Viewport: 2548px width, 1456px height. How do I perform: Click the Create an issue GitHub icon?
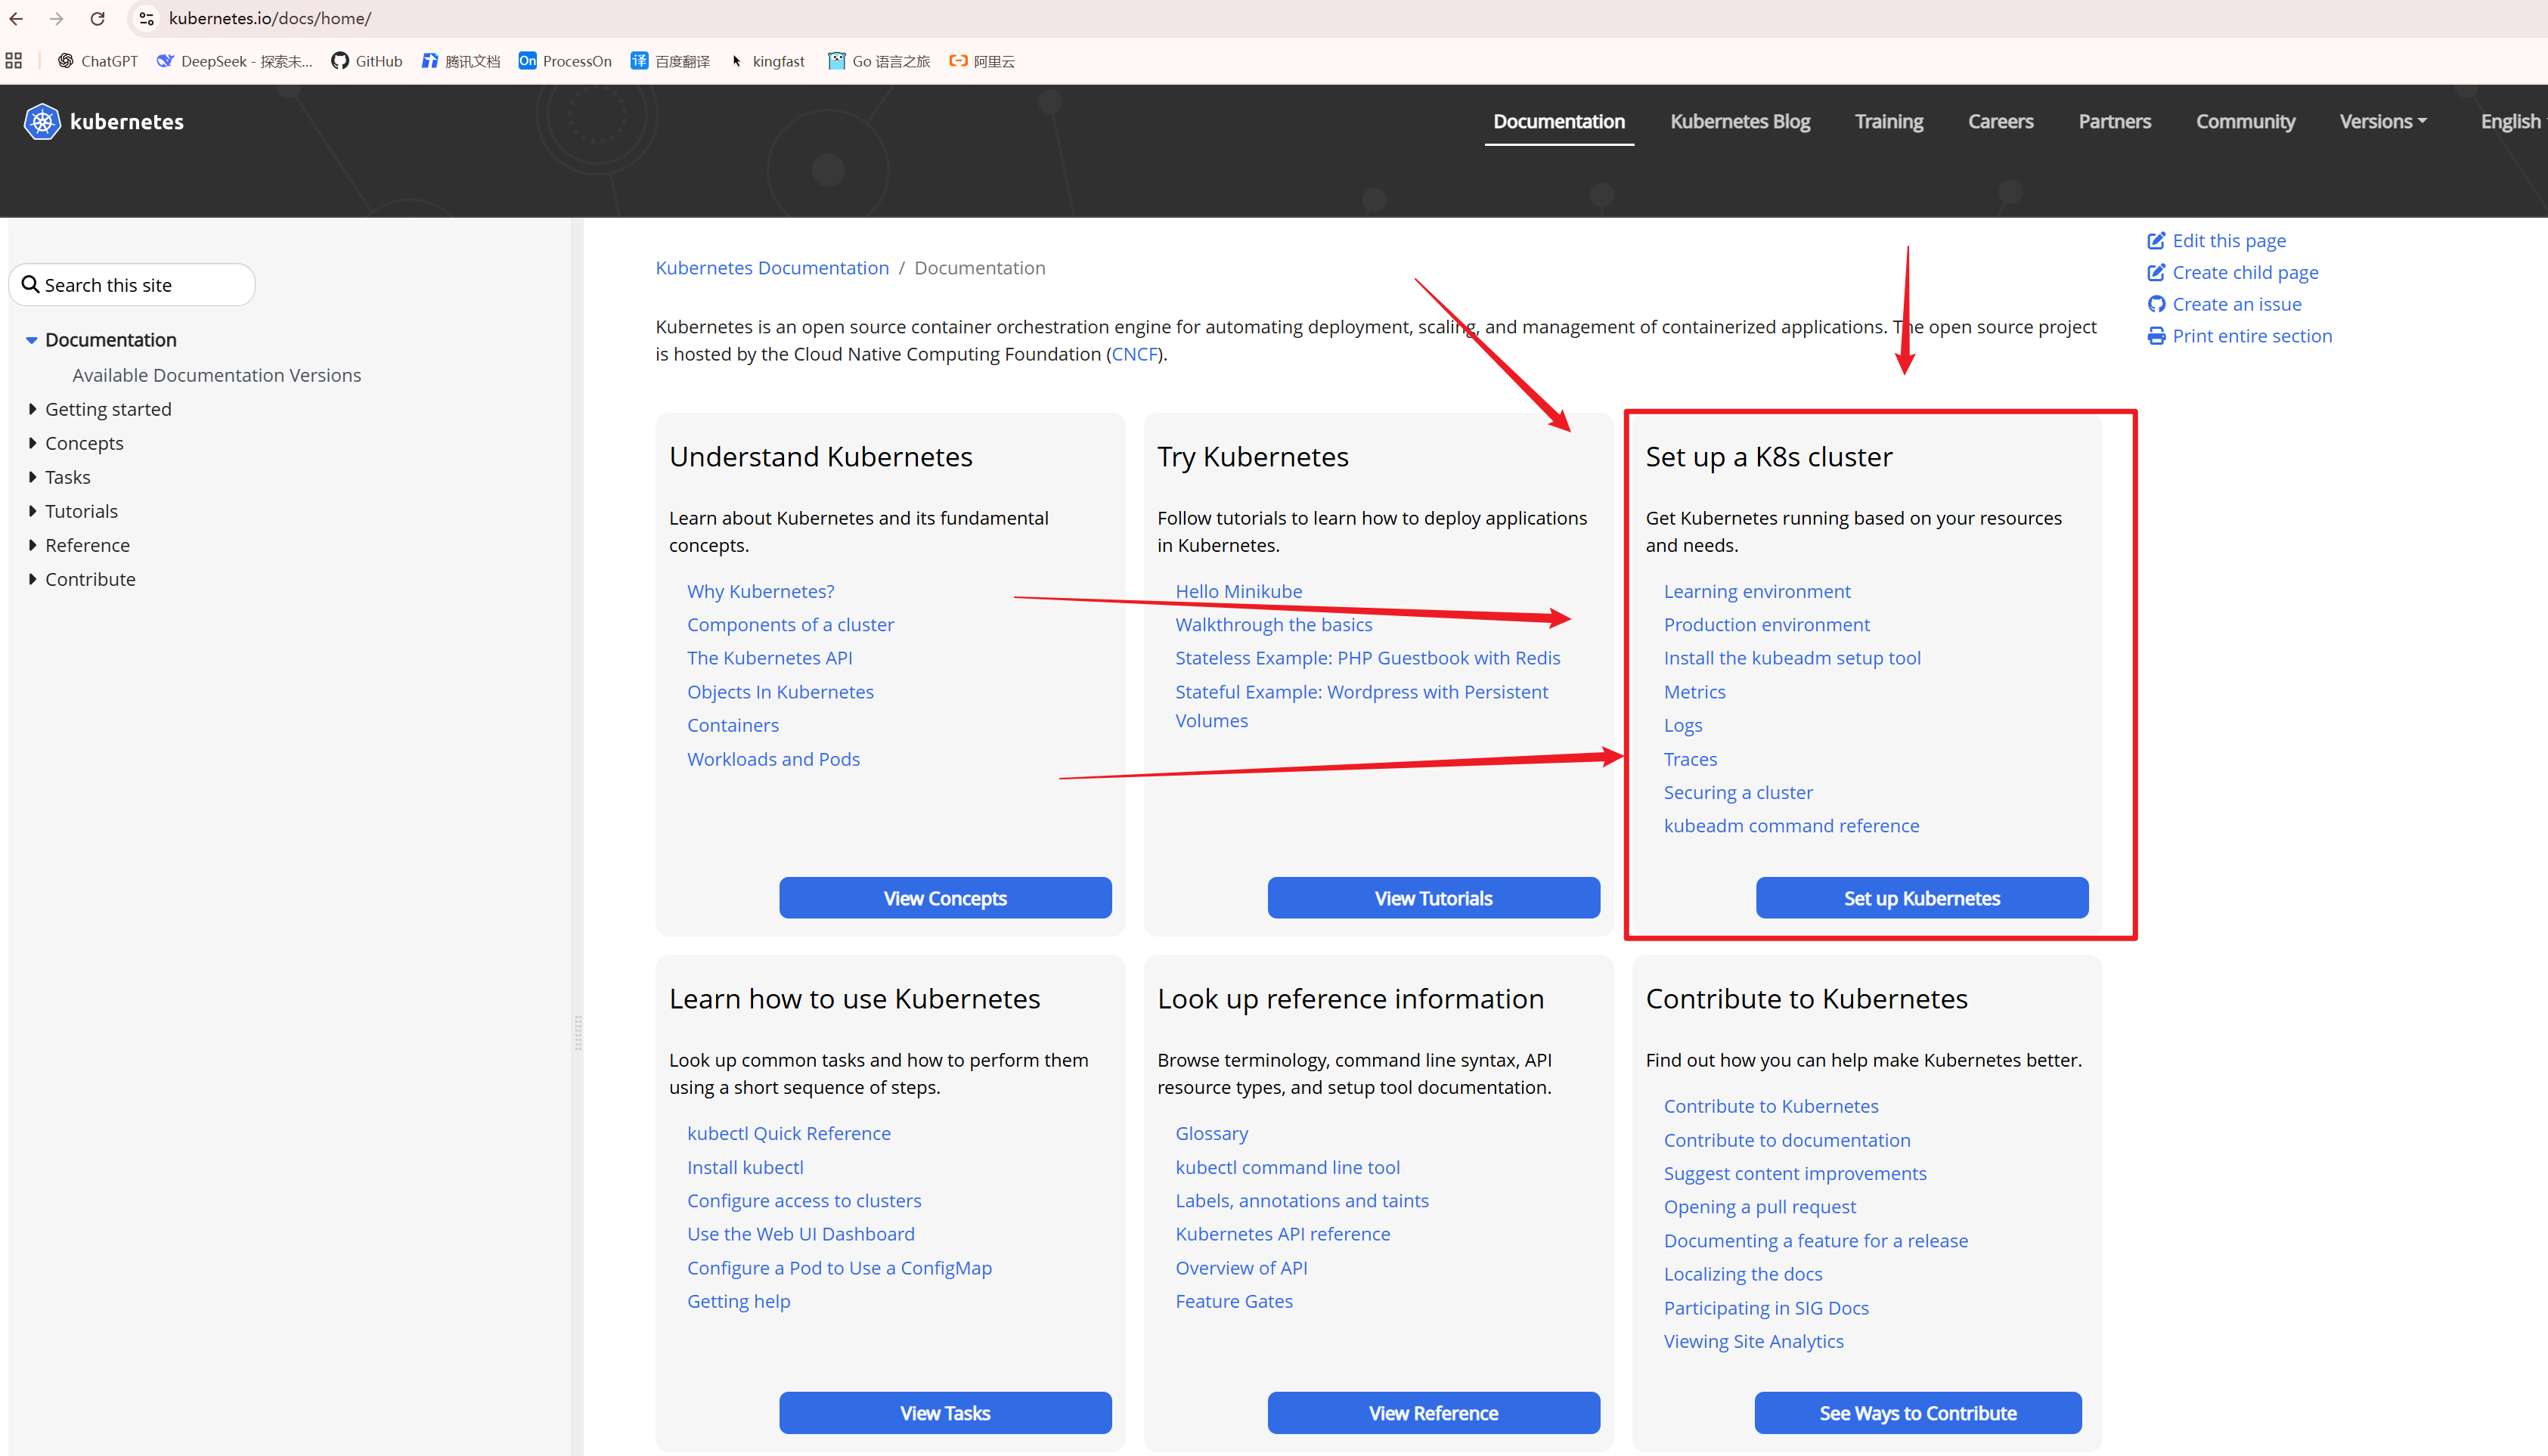click(x=2156, y=304)
